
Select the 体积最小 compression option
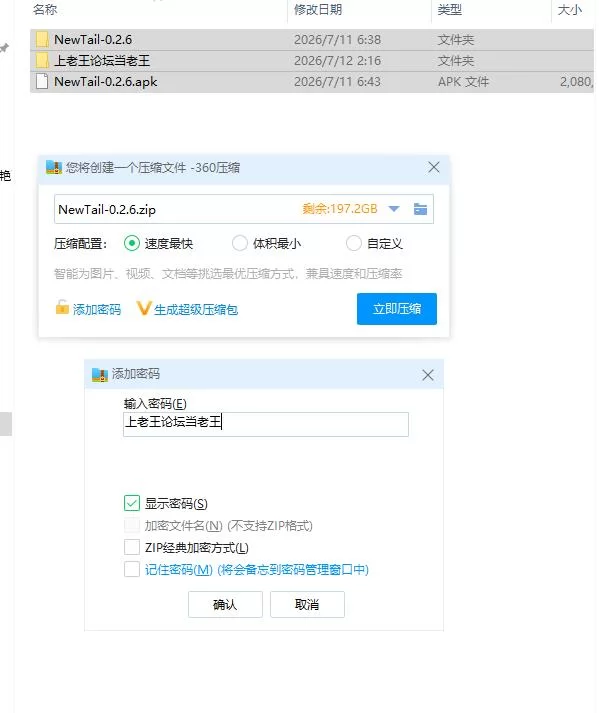pyautogui.click(x=240, y=243)
